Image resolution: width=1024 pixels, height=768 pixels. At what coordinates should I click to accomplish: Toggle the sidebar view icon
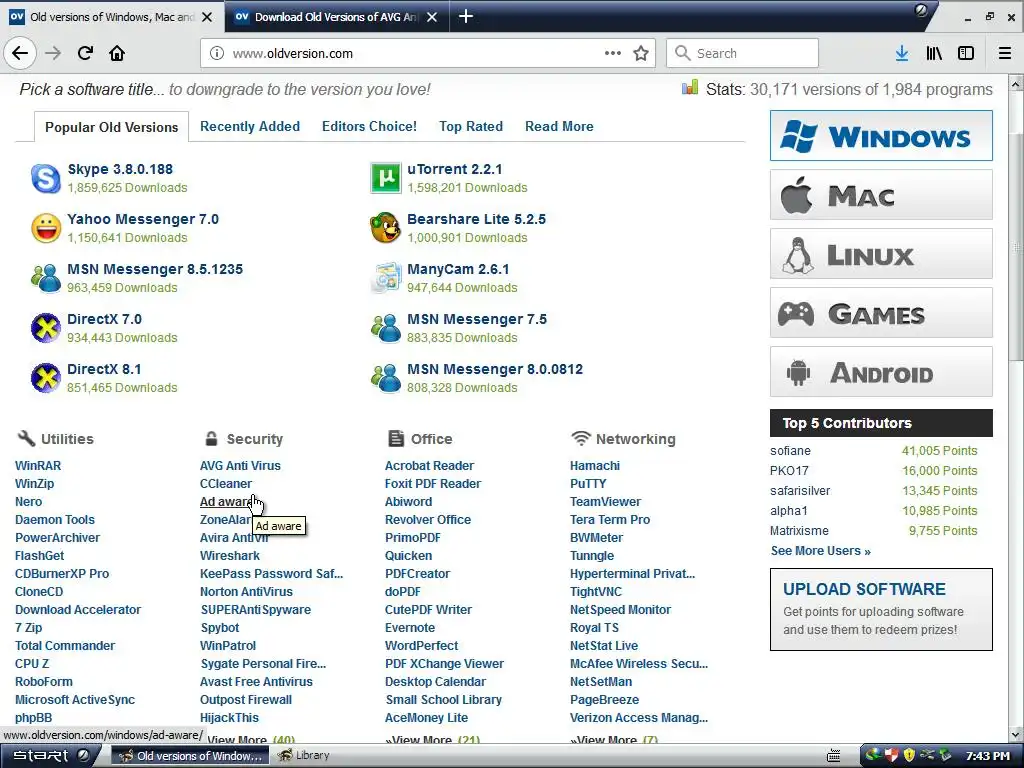tap(966, 53)
